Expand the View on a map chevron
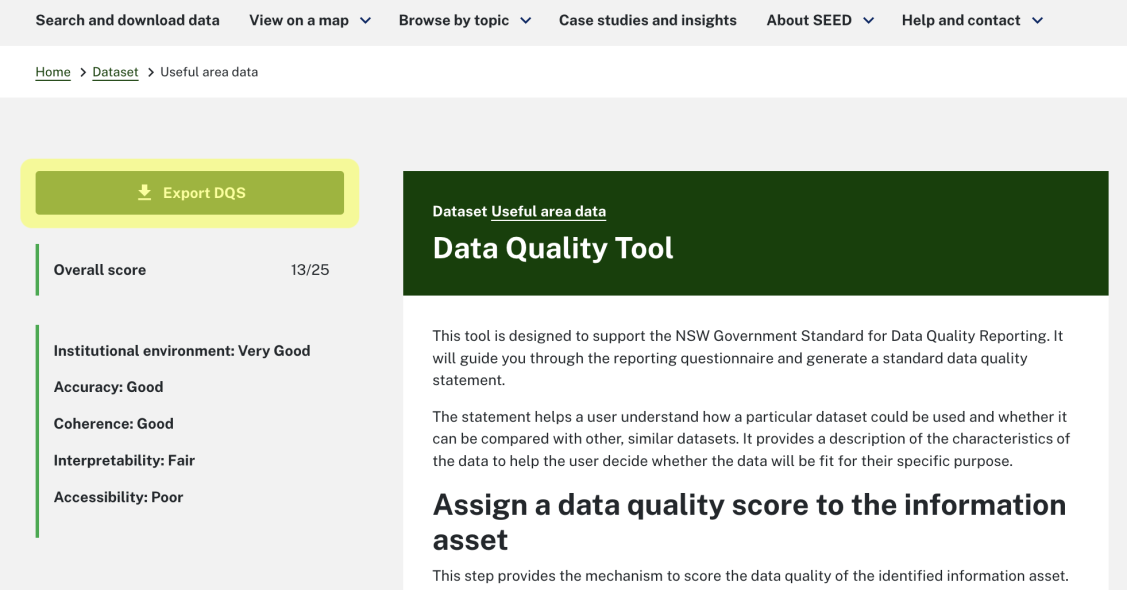 365,21
